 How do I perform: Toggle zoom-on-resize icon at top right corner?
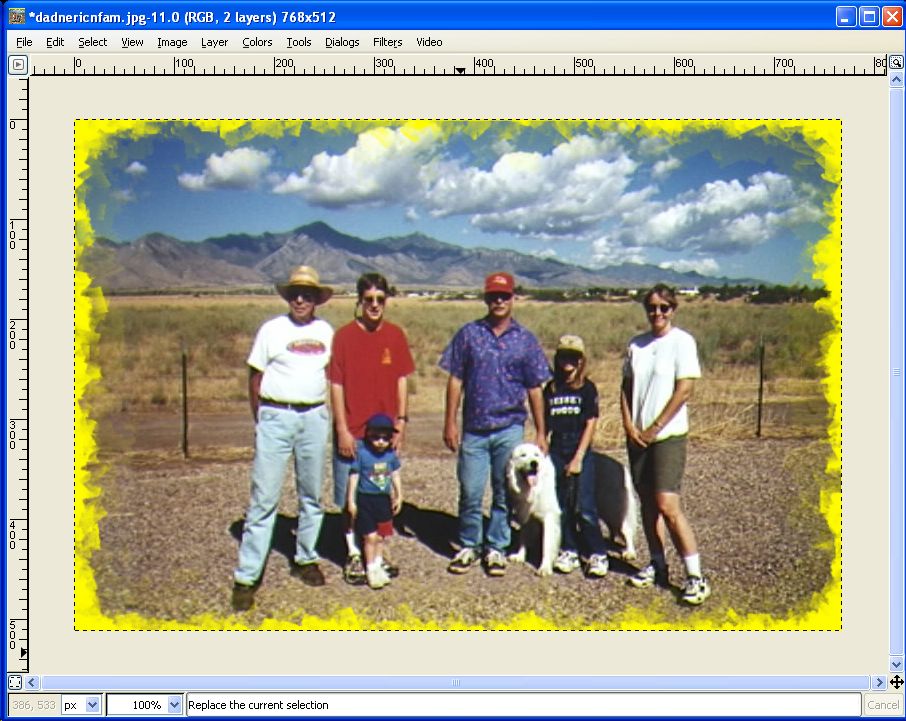[x=896, y=62]
